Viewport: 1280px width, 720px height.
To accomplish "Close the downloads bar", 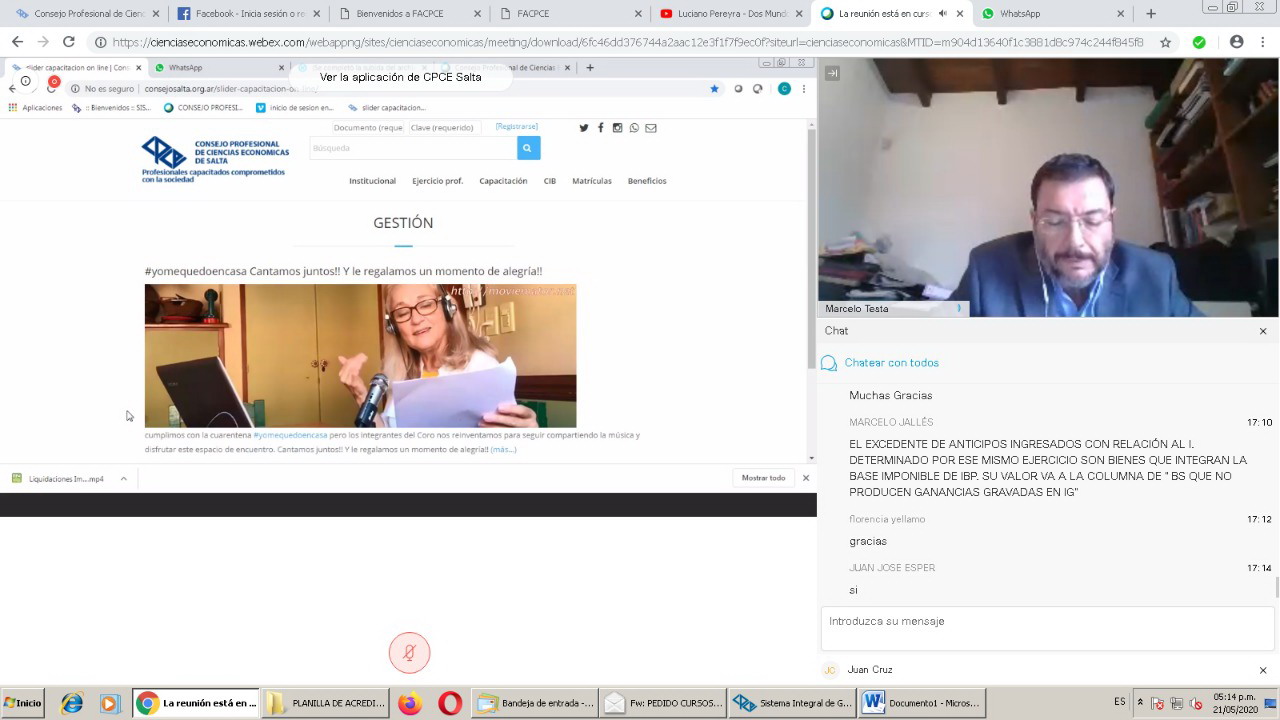I will tap(806, 478).
